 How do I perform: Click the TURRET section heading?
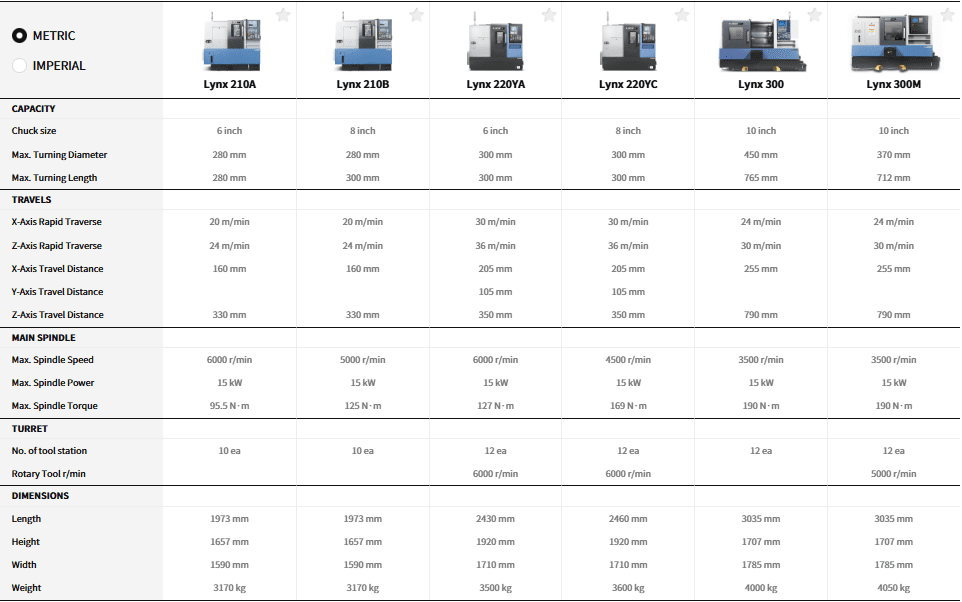[30, 429]
